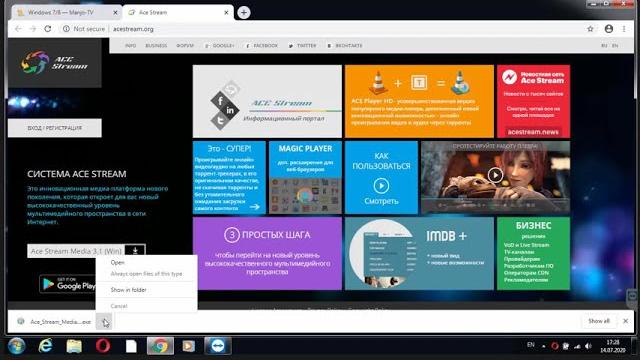Switch to the Windows 7/8 tab

(67, 13)
